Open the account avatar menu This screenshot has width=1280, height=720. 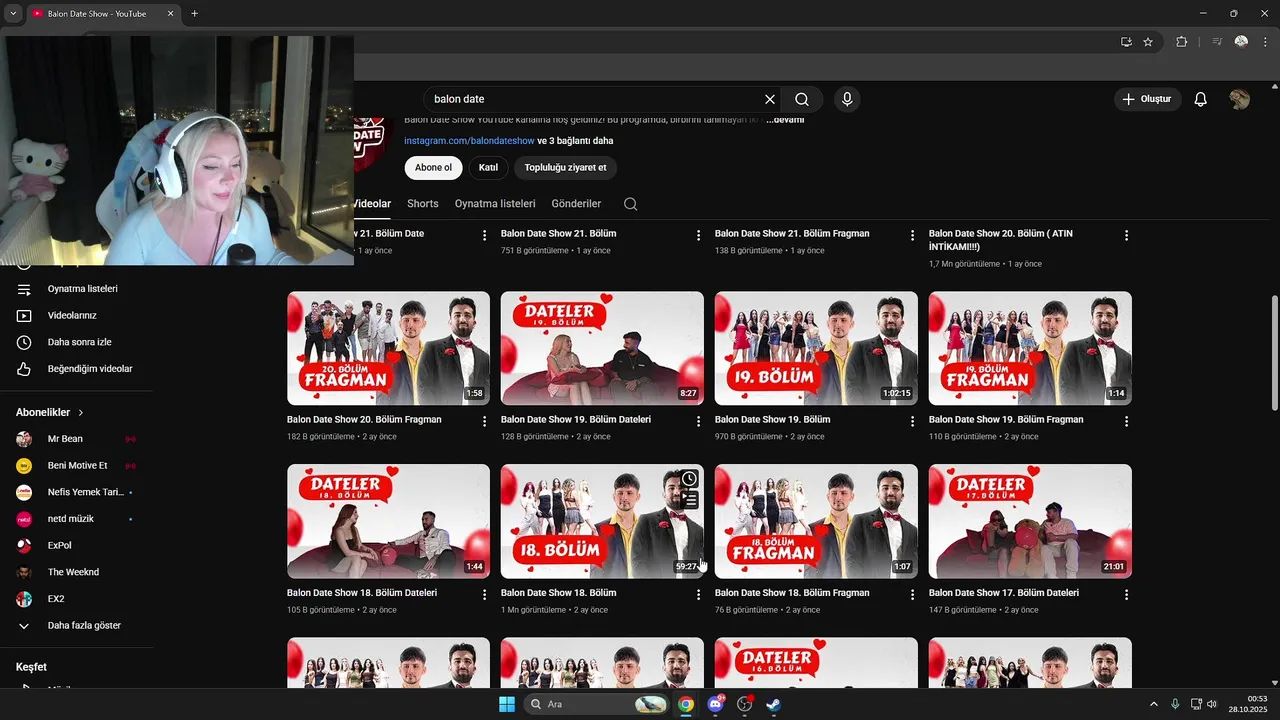pyautogui.click(x=1240, y=99)
